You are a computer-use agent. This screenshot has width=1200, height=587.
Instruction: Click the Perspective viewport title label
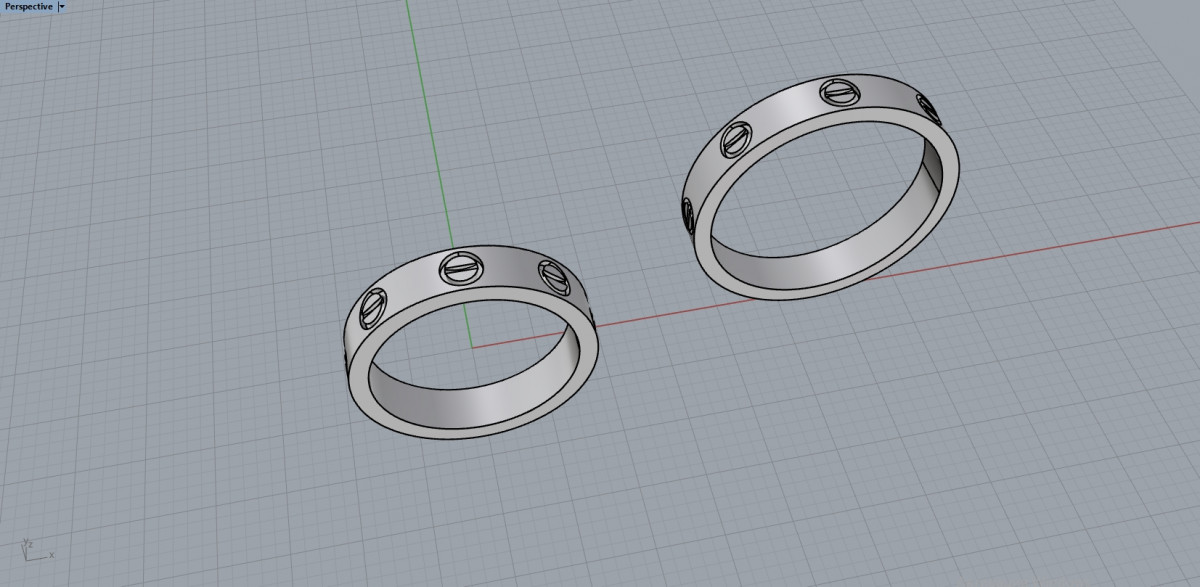[28, 6]
